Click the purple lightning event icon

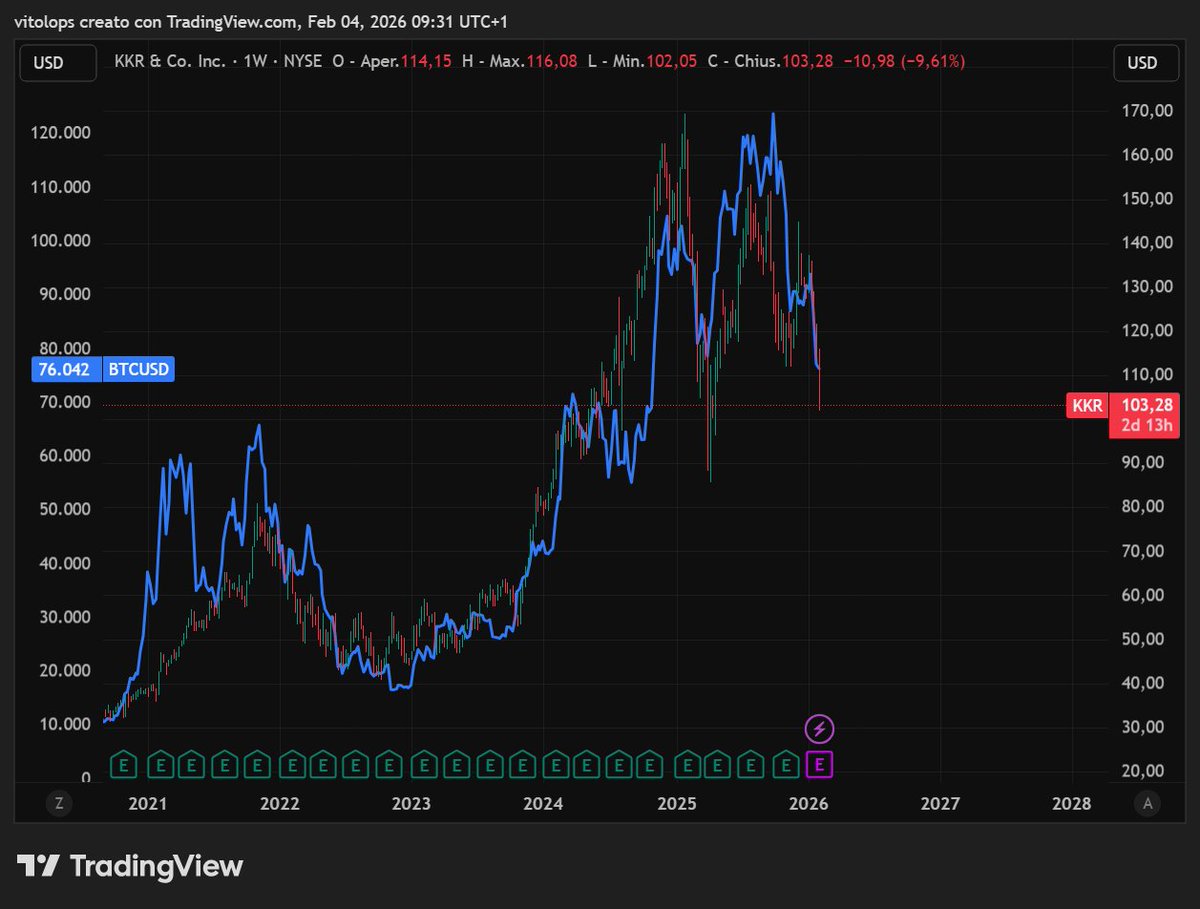(820, 728)
